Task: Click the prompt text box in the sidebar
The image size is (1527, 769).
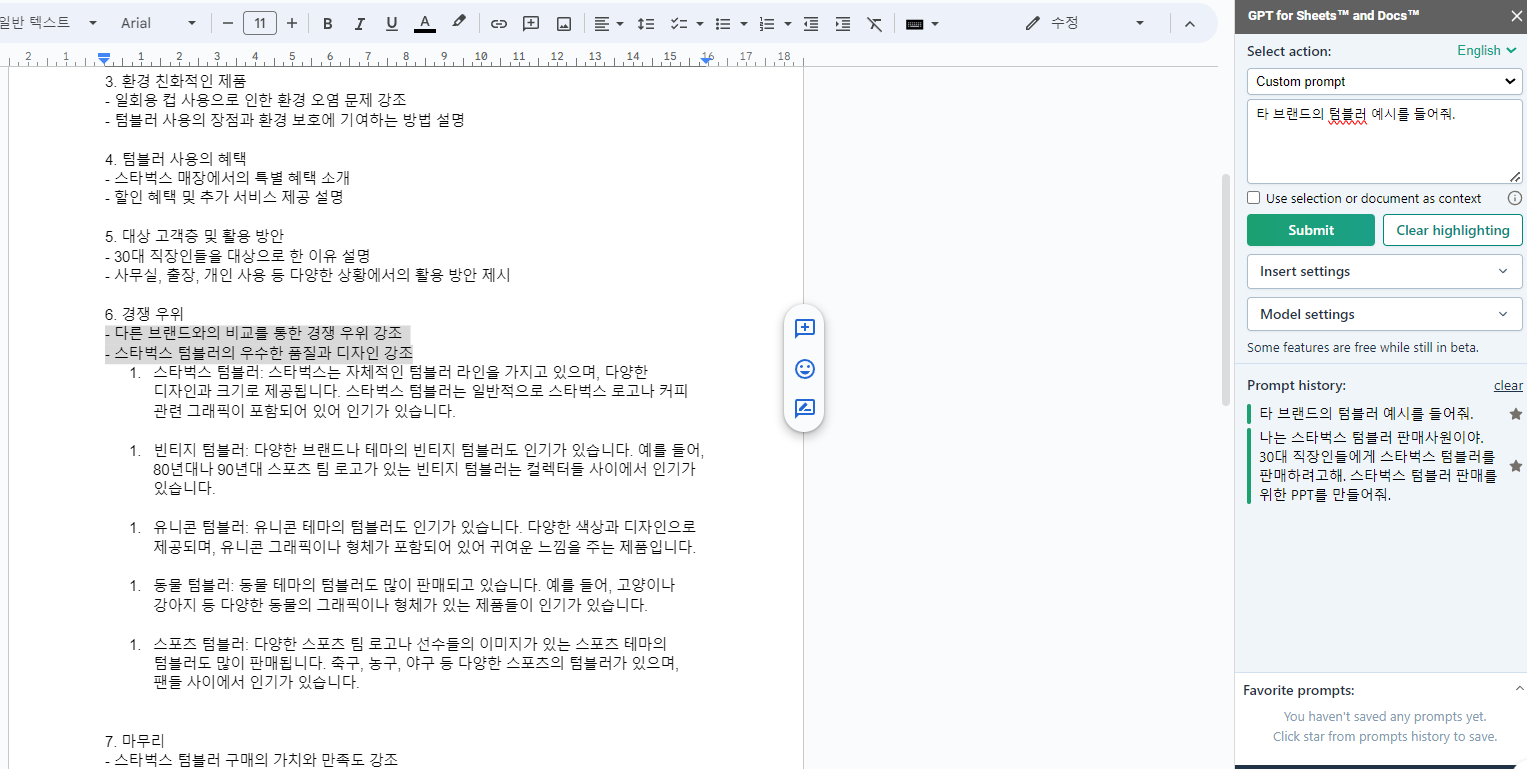Action: click(x=1385, y=140)
